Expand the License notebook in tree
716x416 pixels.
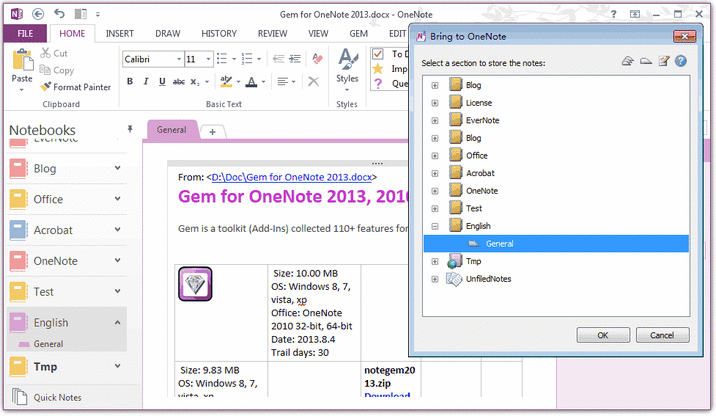[x=435, y=103]
